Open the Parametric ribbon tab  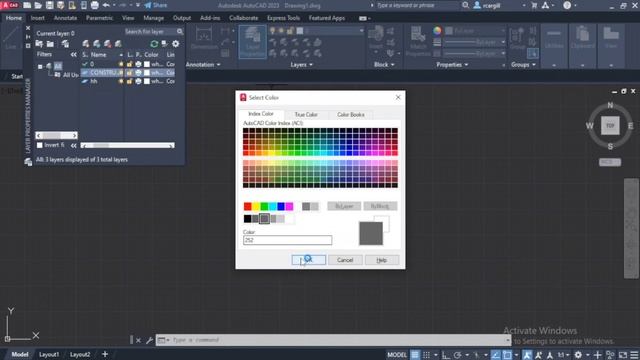pos(99,18)
